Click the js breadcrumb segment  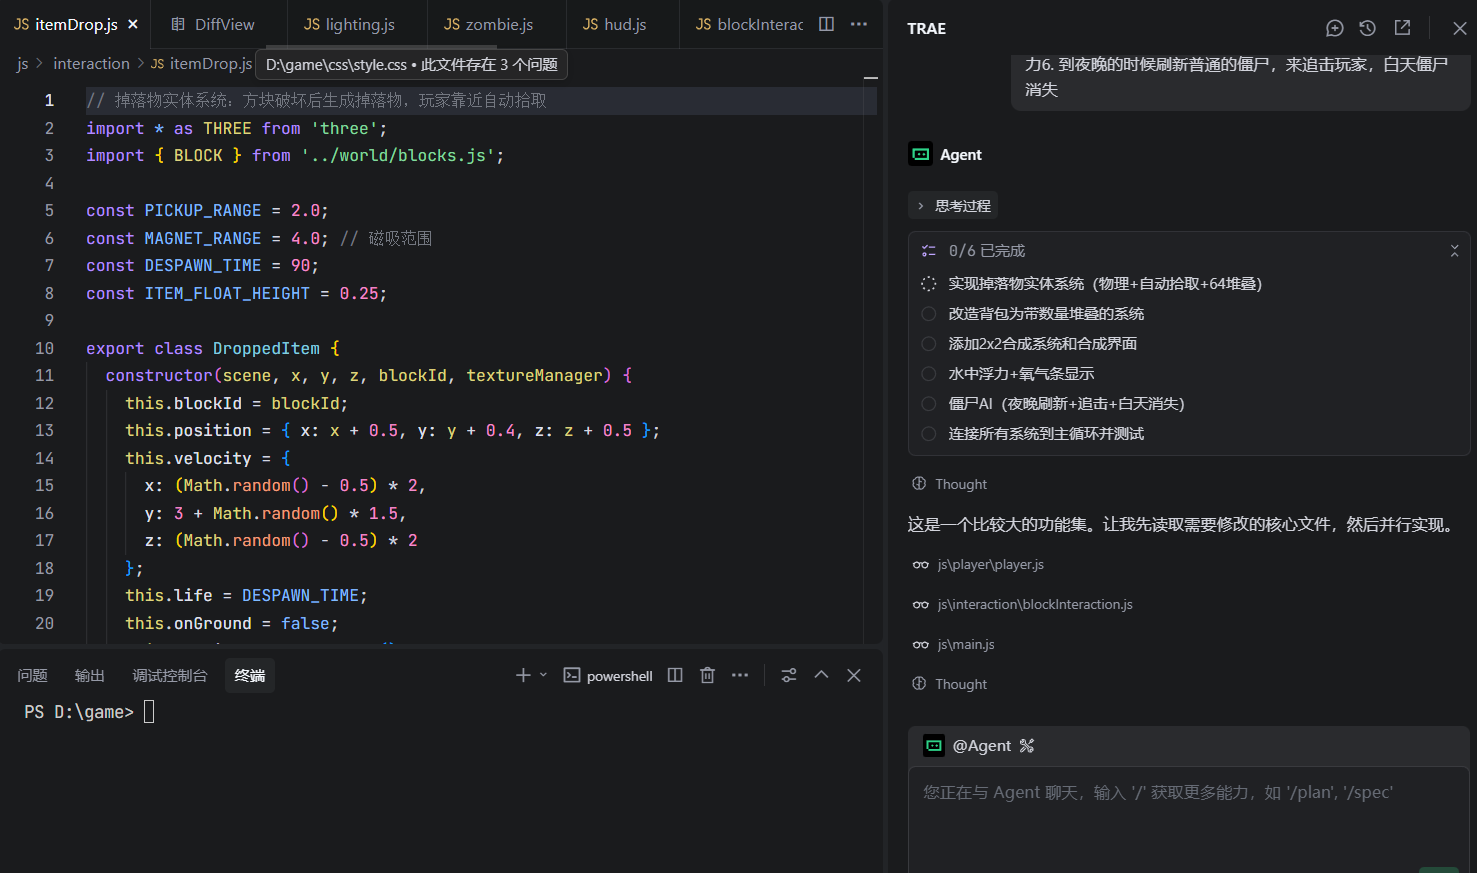[x=22, y=64]
